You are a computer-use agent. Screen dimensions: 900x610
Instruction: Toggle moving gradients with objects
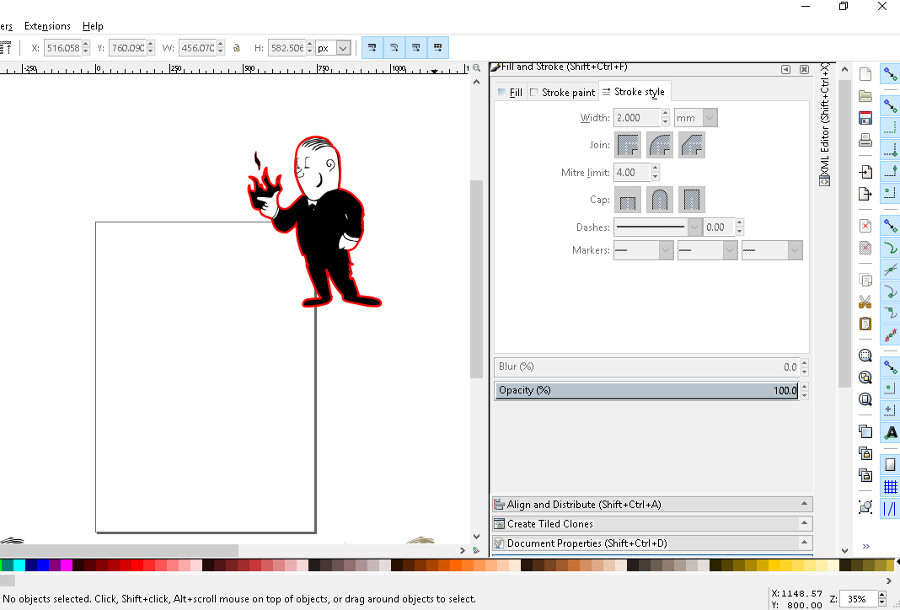coord(416,48)
